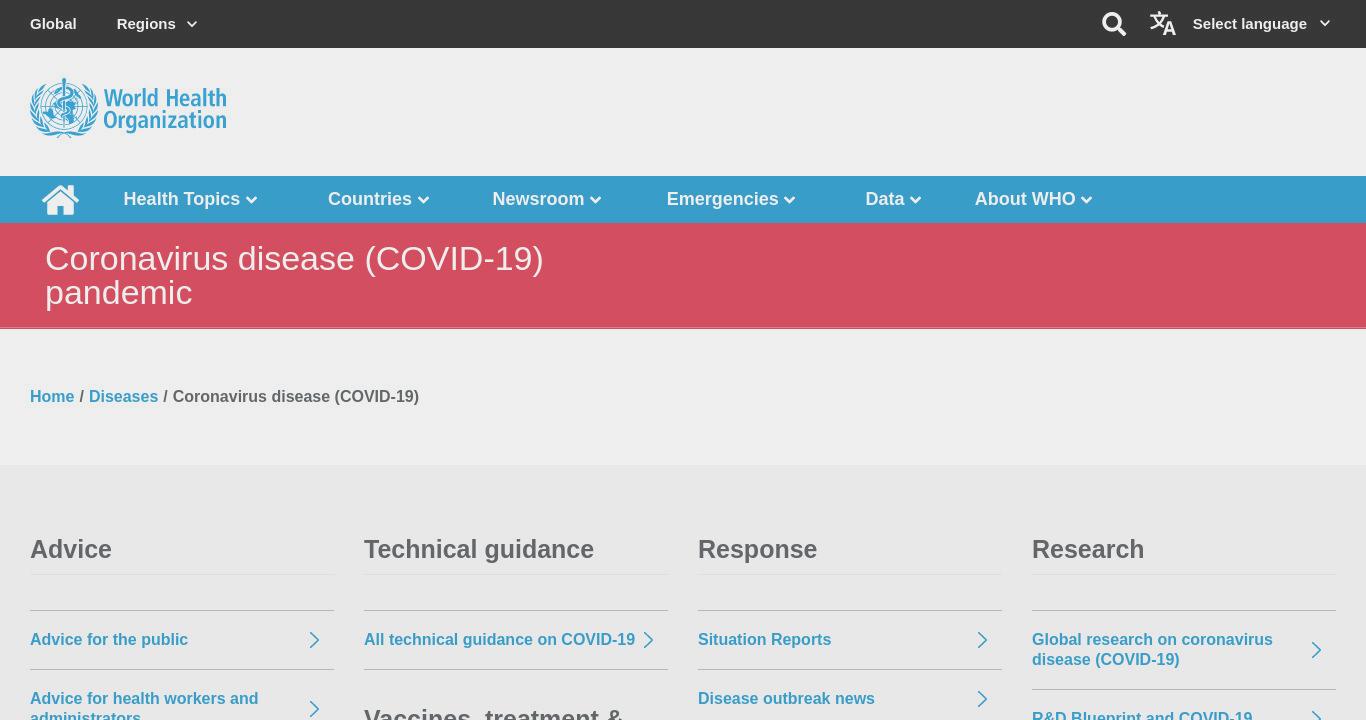Click the search magnifier icon

[1114, 24]
